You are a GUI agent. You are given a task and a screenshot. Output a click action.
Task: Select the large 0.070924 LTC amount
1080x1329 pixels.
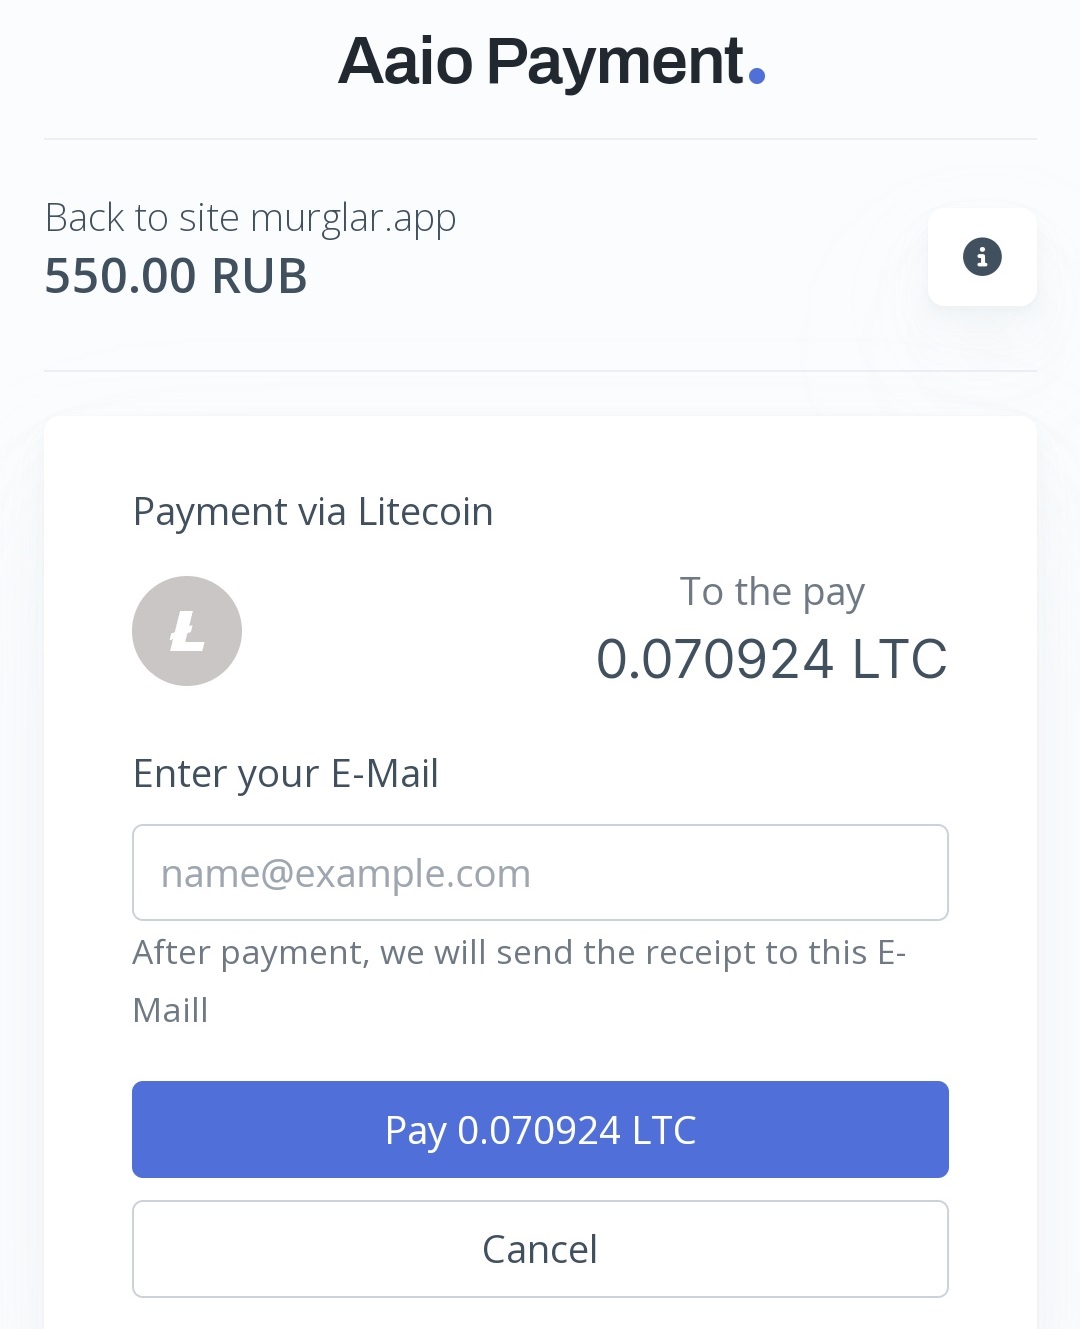coord(772,659)
